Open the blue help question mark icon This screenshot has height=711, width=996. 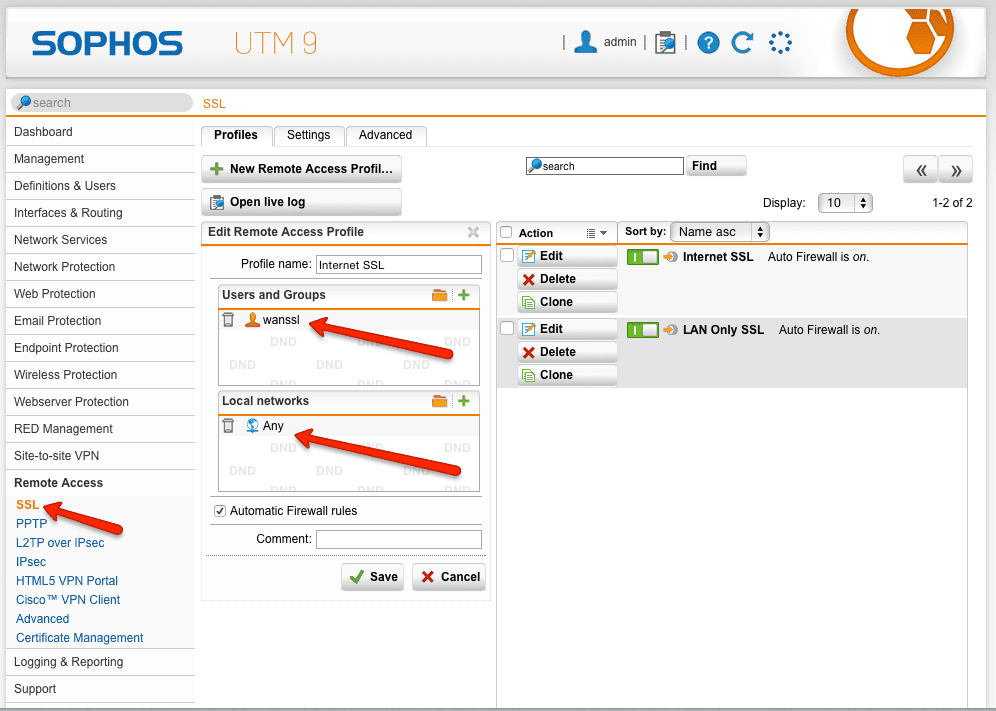708,43
